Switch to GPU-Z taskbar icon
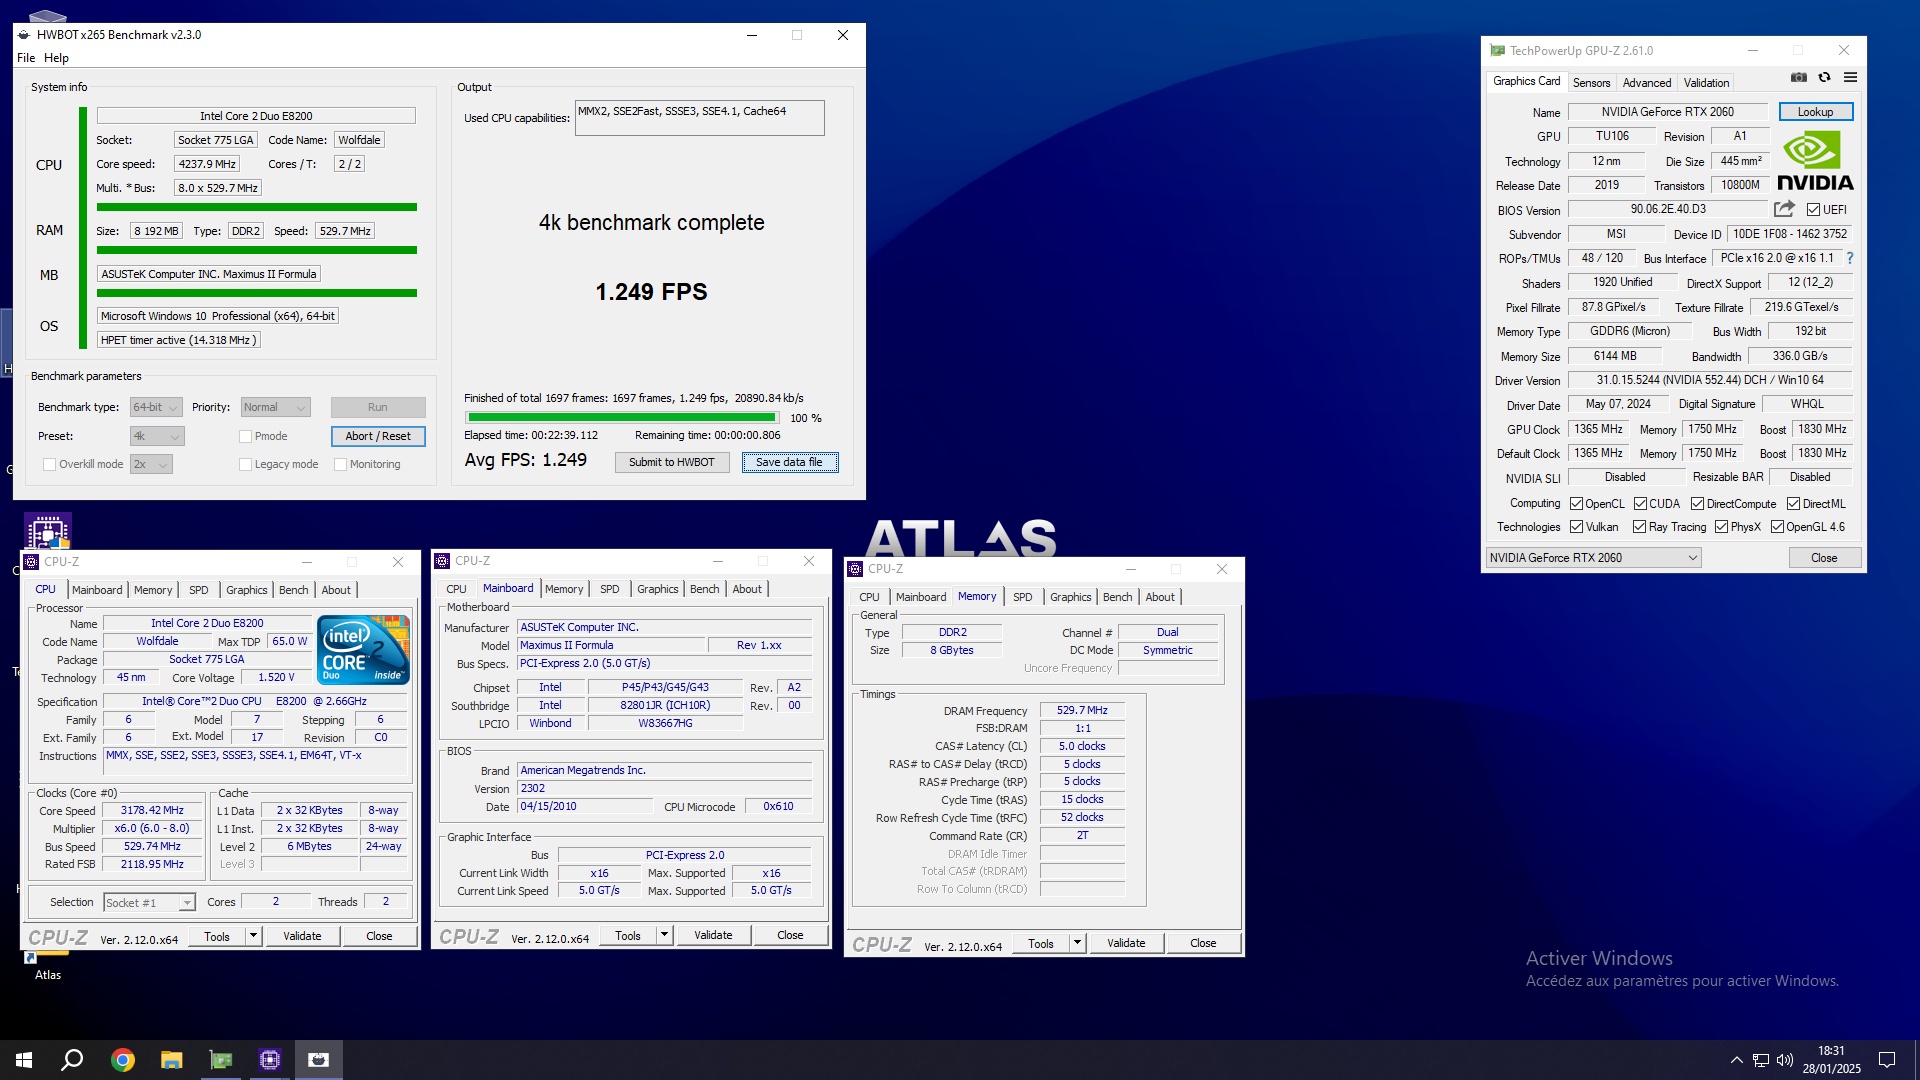 [x=220, y=1060]
